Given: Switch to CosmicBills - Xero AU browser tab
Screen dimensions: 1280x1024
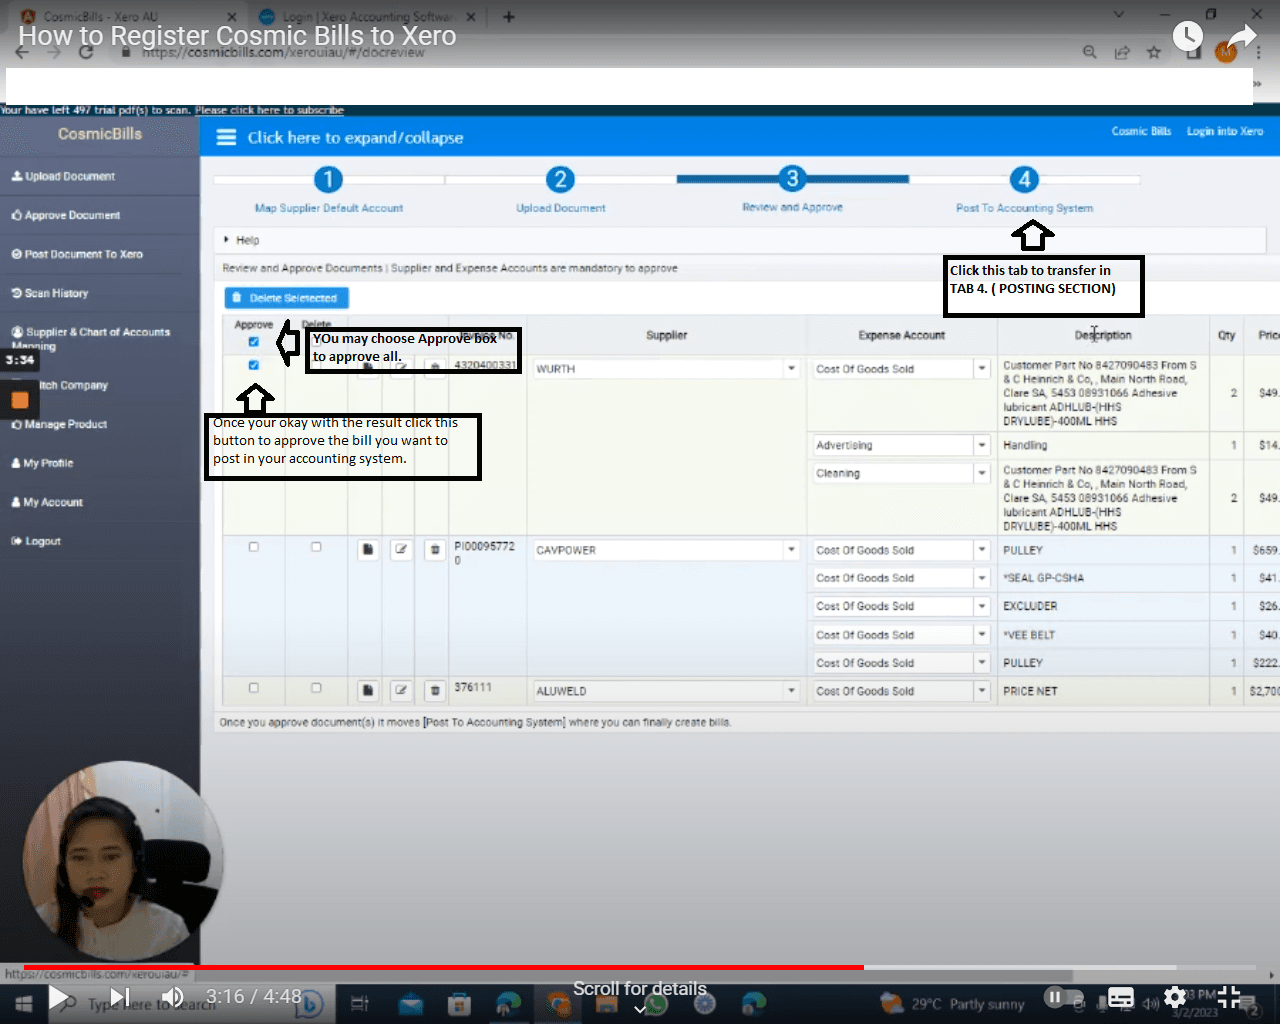Looking at the screenshot, I should tap(128, 16).
